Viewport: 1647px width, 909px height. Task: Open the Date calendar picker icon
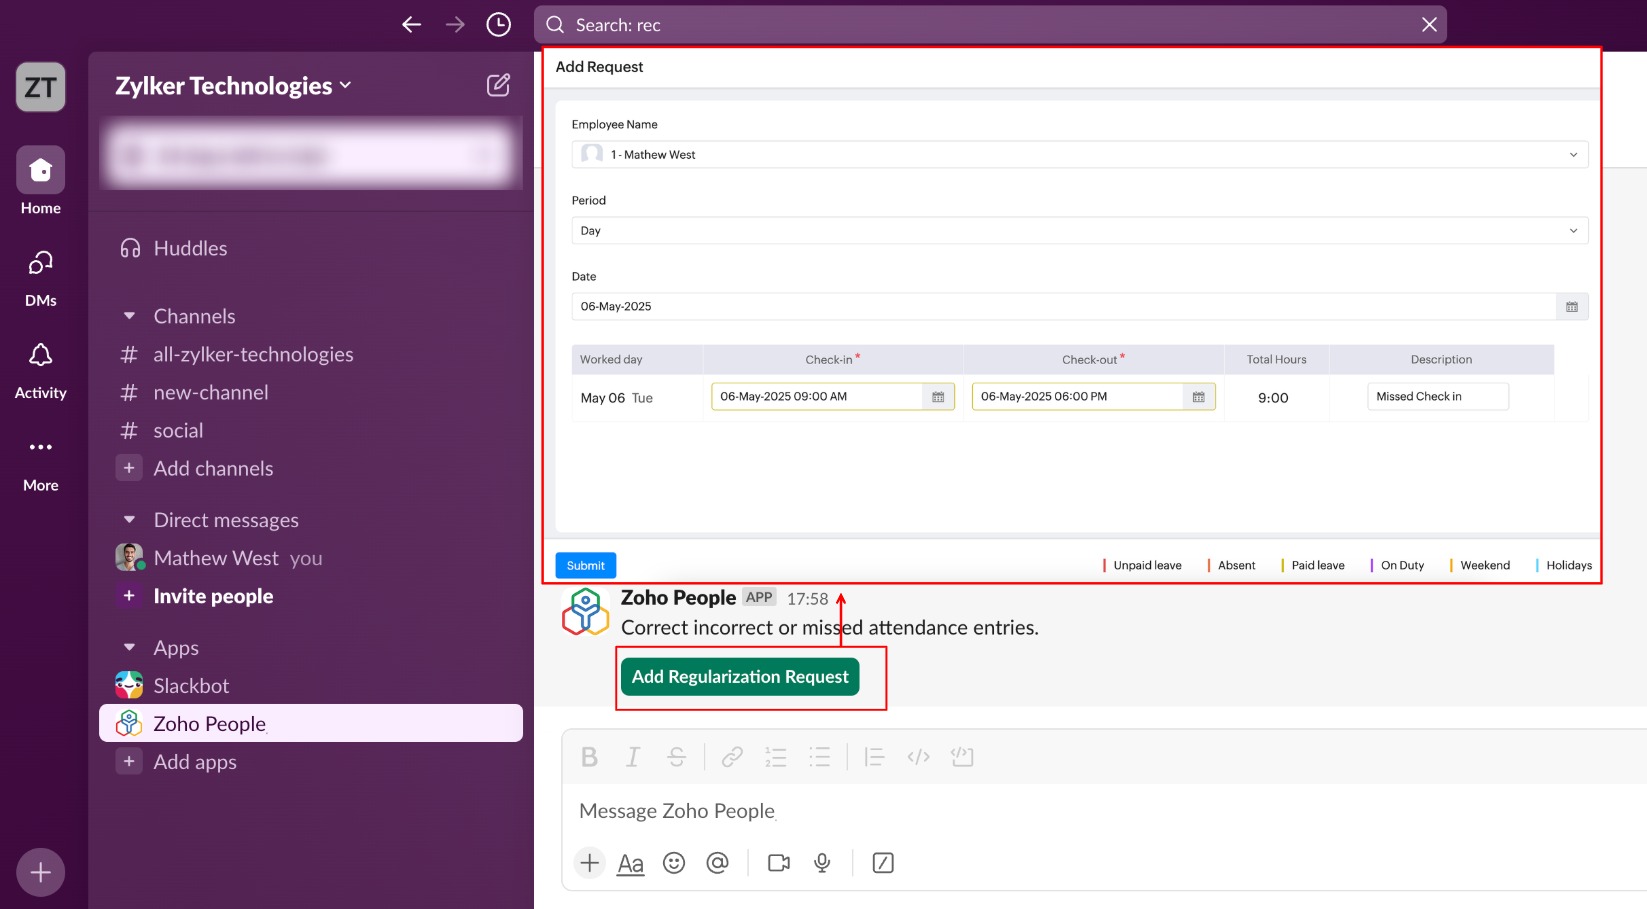pyautogui.click(x=1572, y=307)
